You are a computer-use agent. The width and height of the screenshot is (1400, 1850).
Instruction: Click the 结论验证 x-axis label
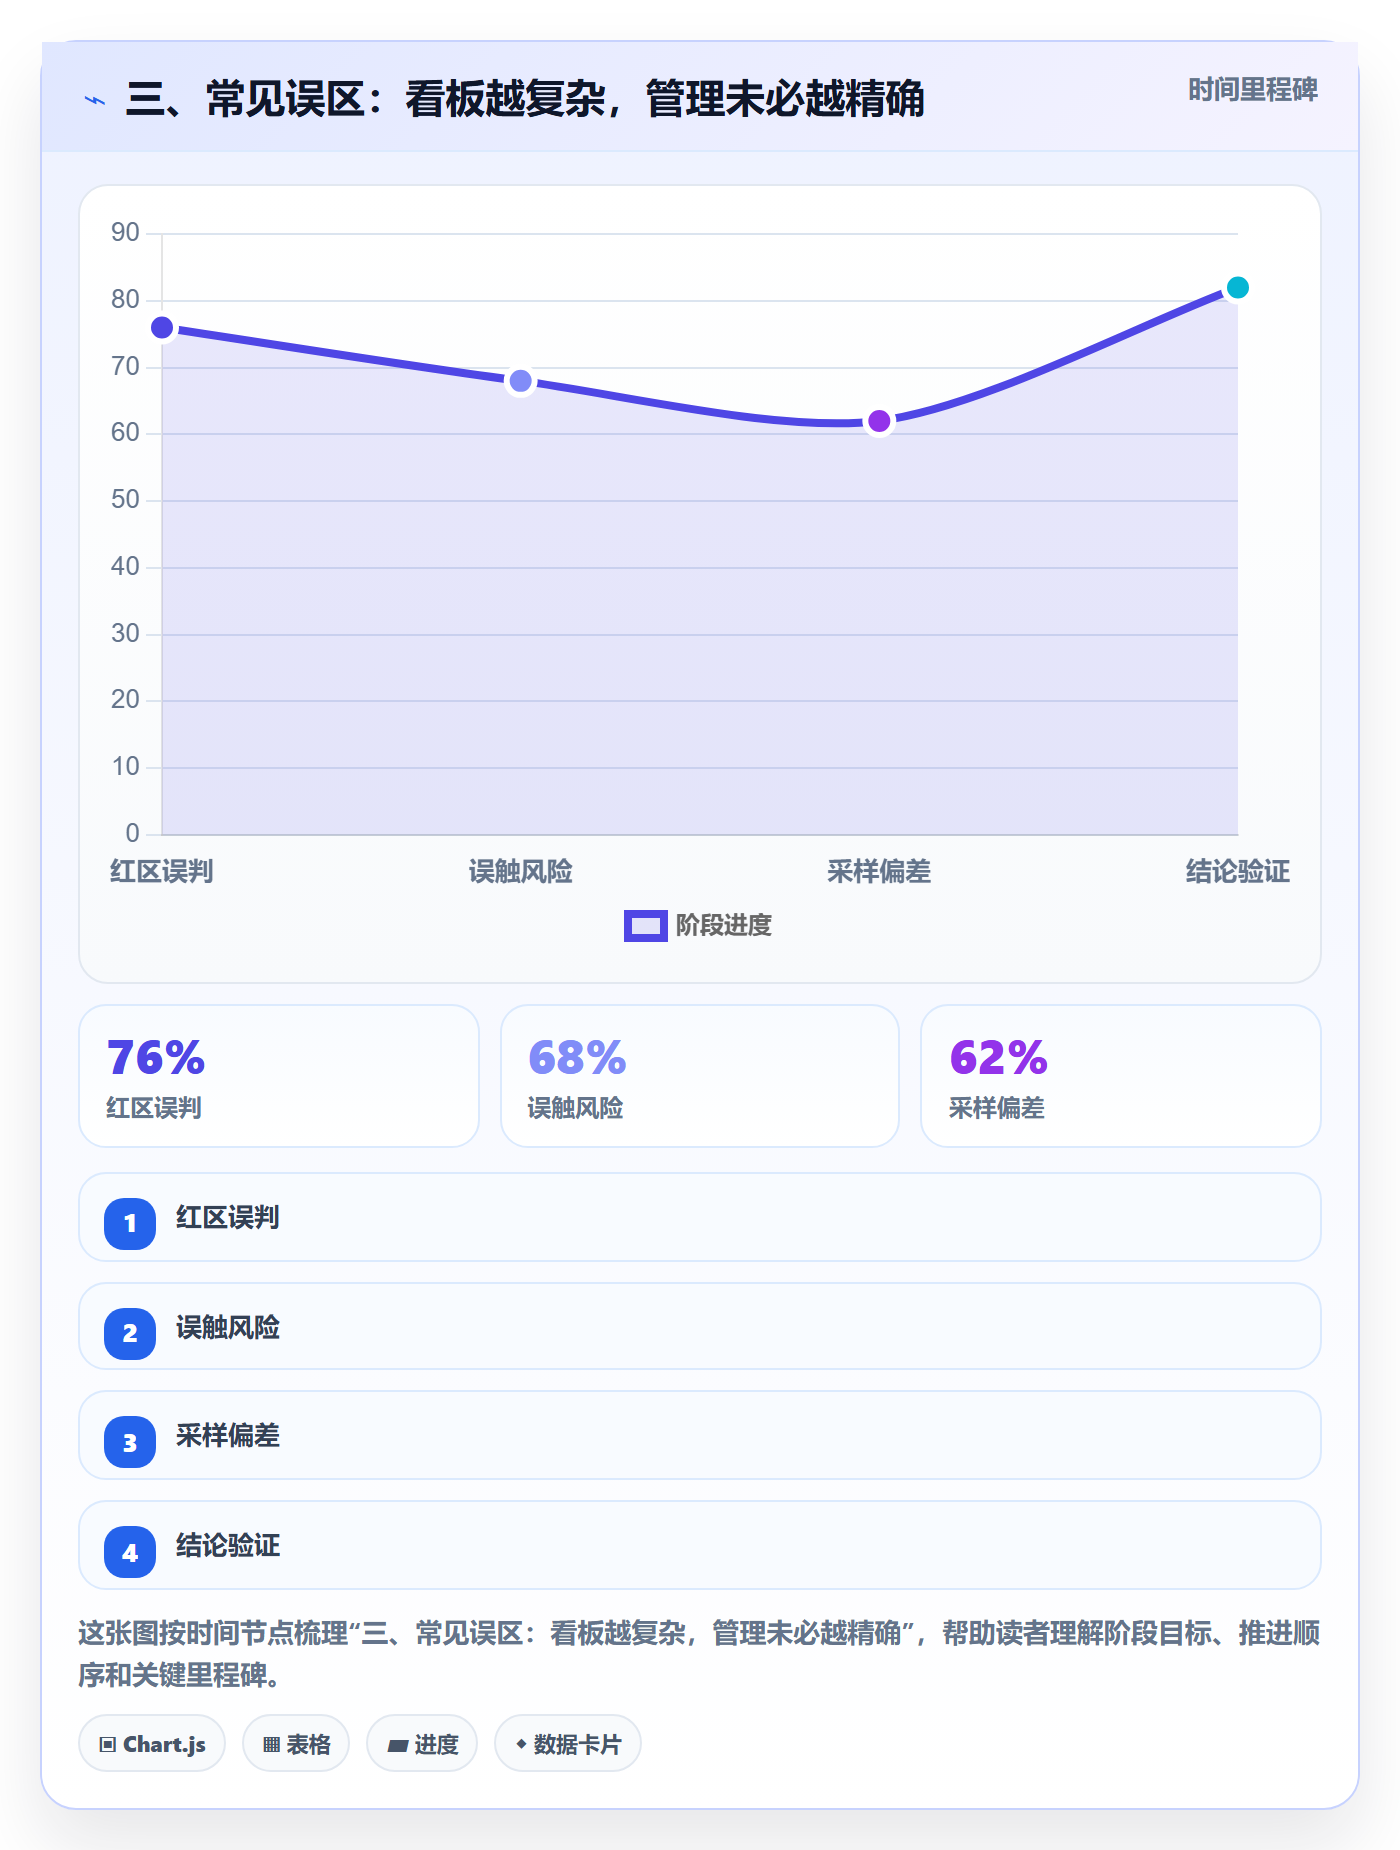tap(1238, 872)
